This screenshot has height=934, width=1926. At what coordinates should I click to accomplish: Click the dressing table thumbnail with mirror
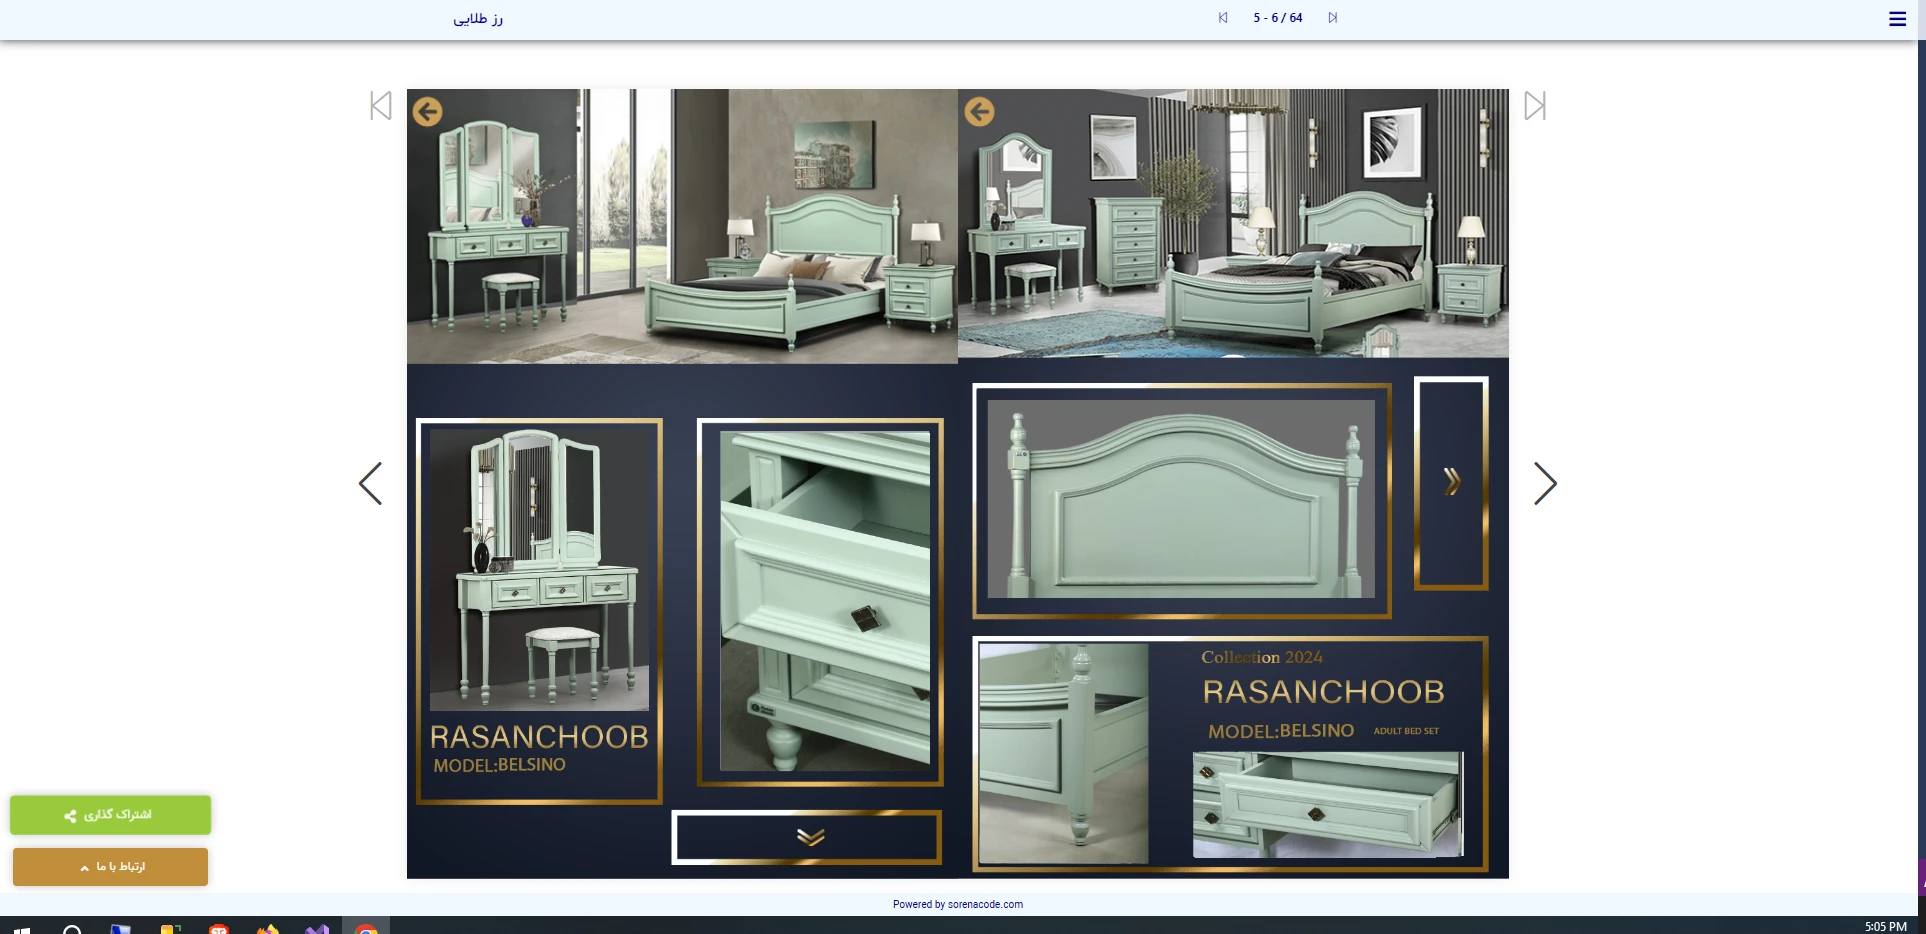(539, 568)
